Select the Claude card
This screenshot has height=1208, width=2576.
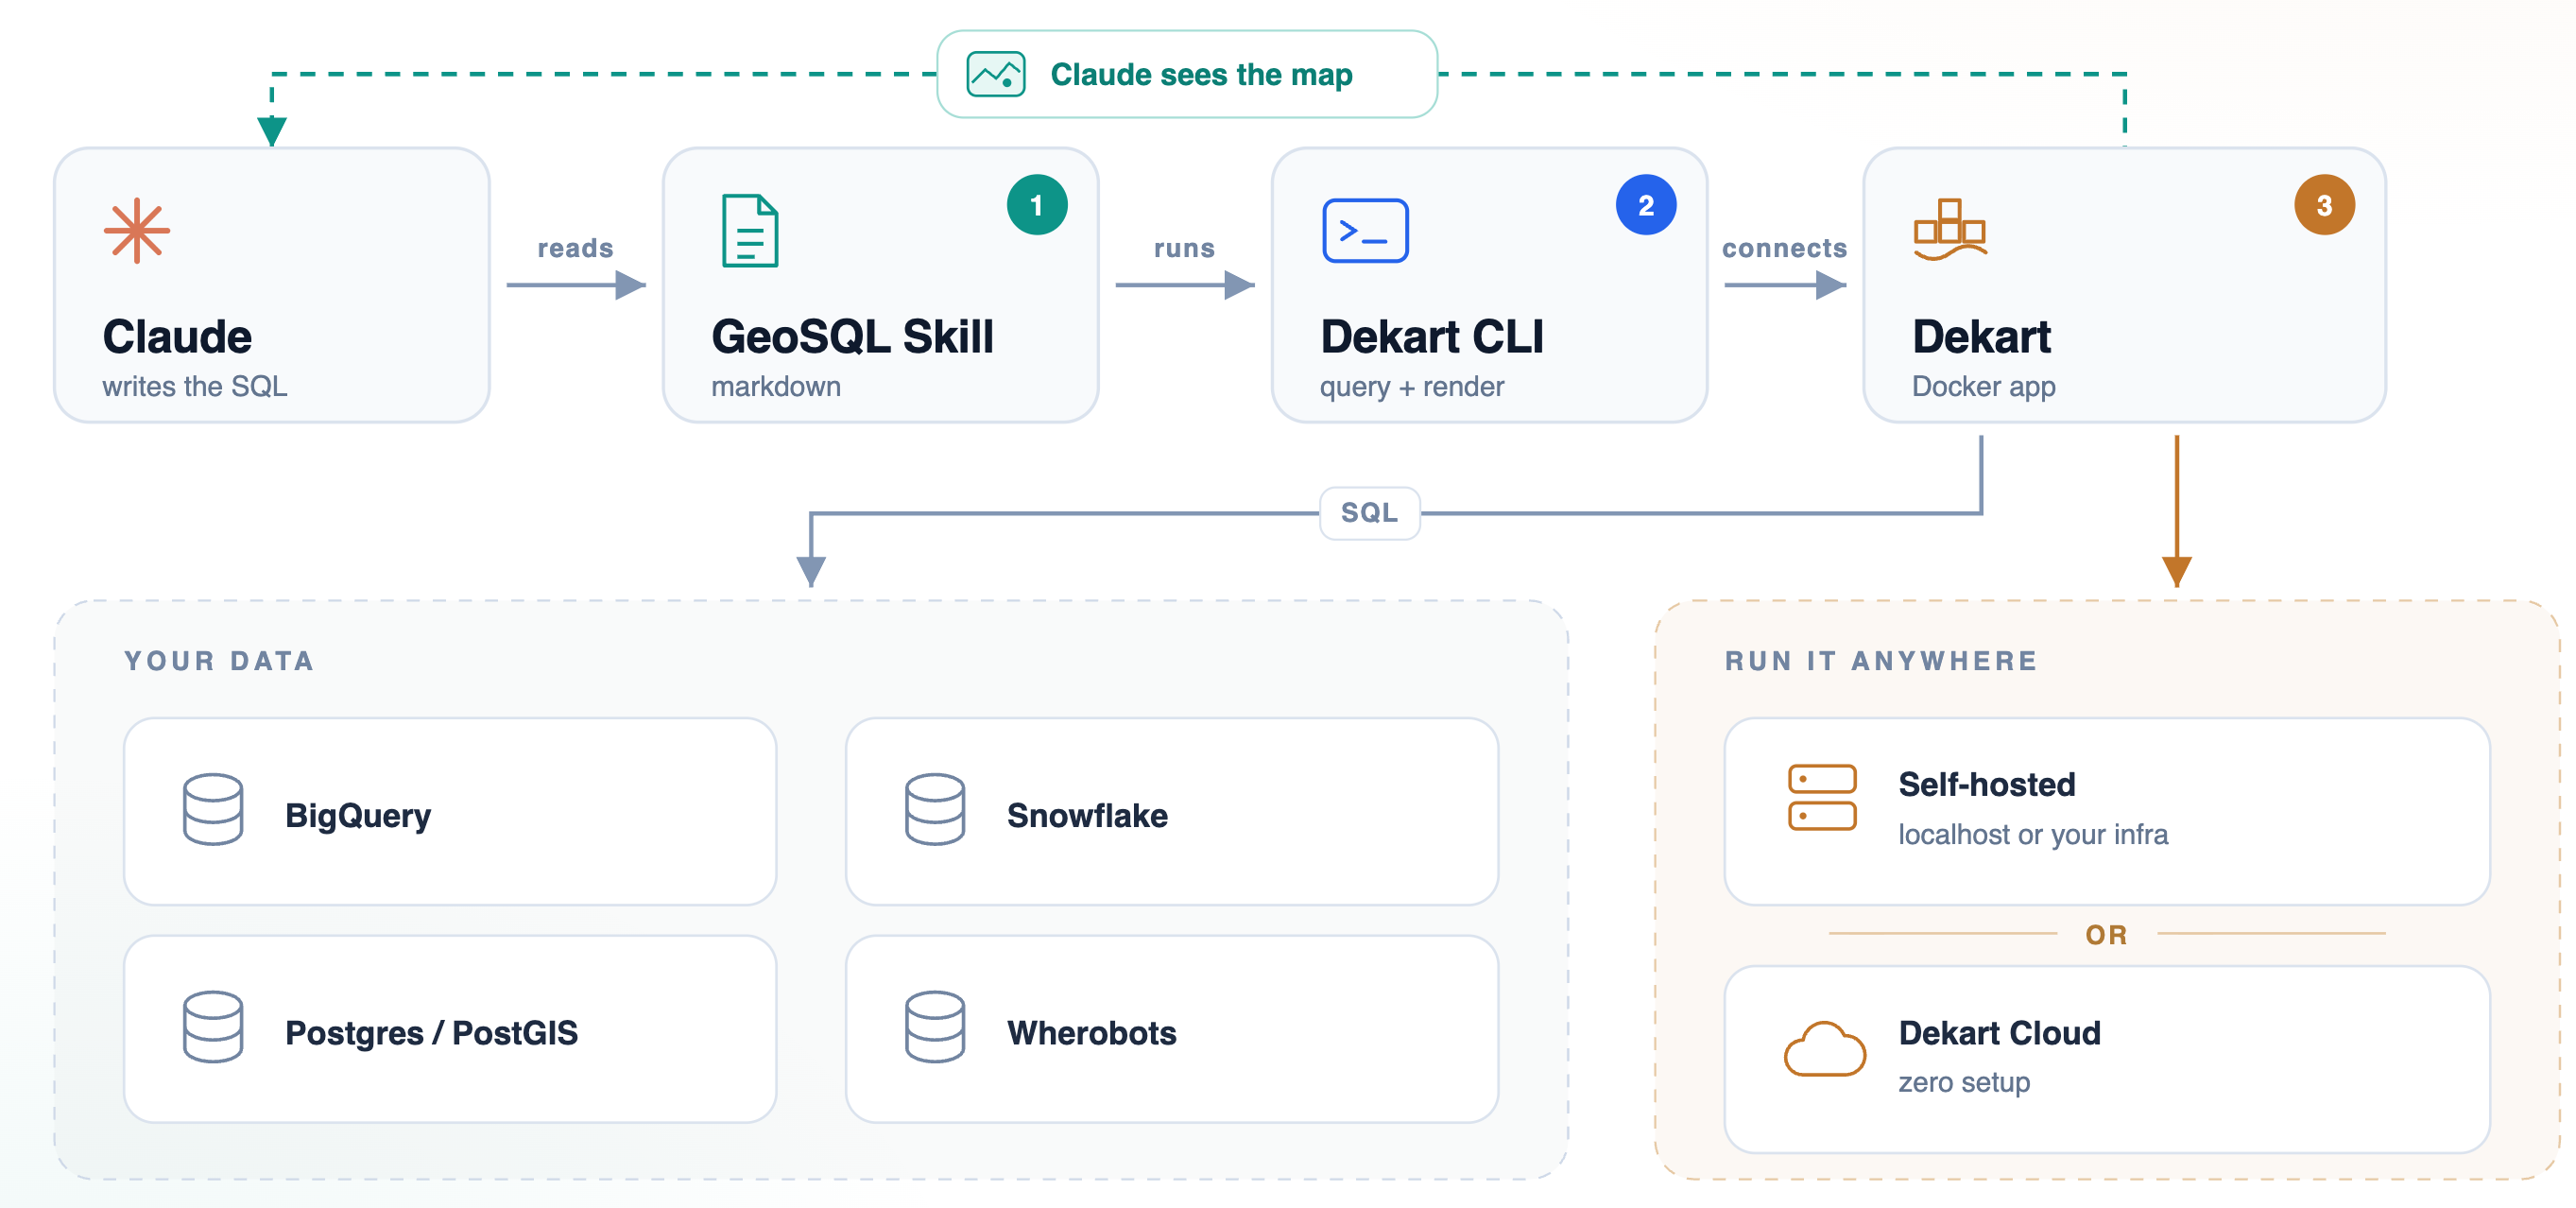click(x=272, y=285)
